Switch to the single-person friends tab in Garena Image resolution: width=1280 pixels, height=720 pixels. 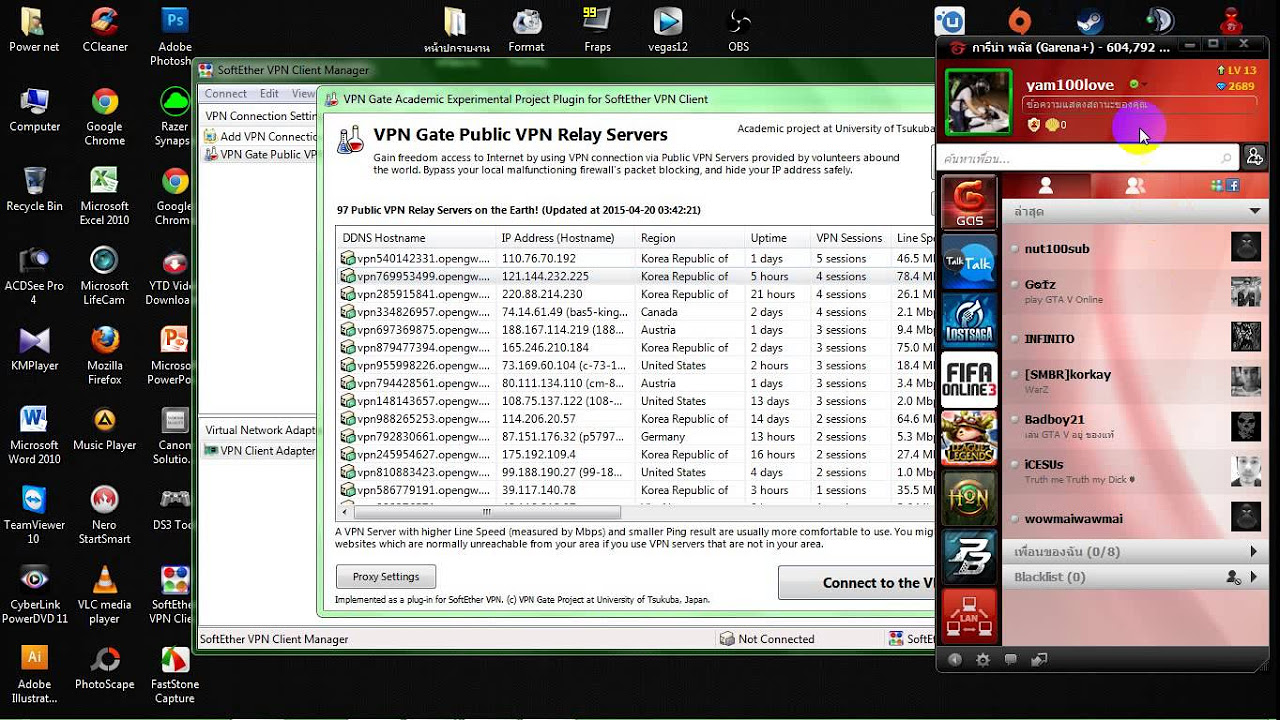tap(1046, 186)
